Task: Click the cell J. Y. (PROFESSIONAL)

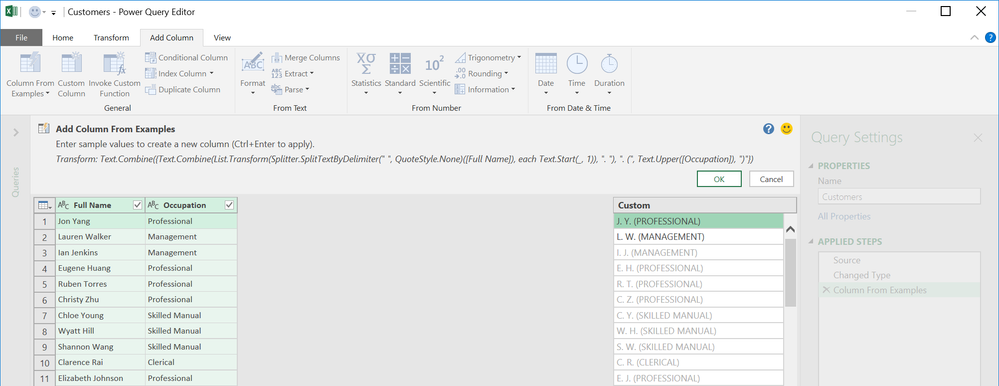Action: coord(698,221)
